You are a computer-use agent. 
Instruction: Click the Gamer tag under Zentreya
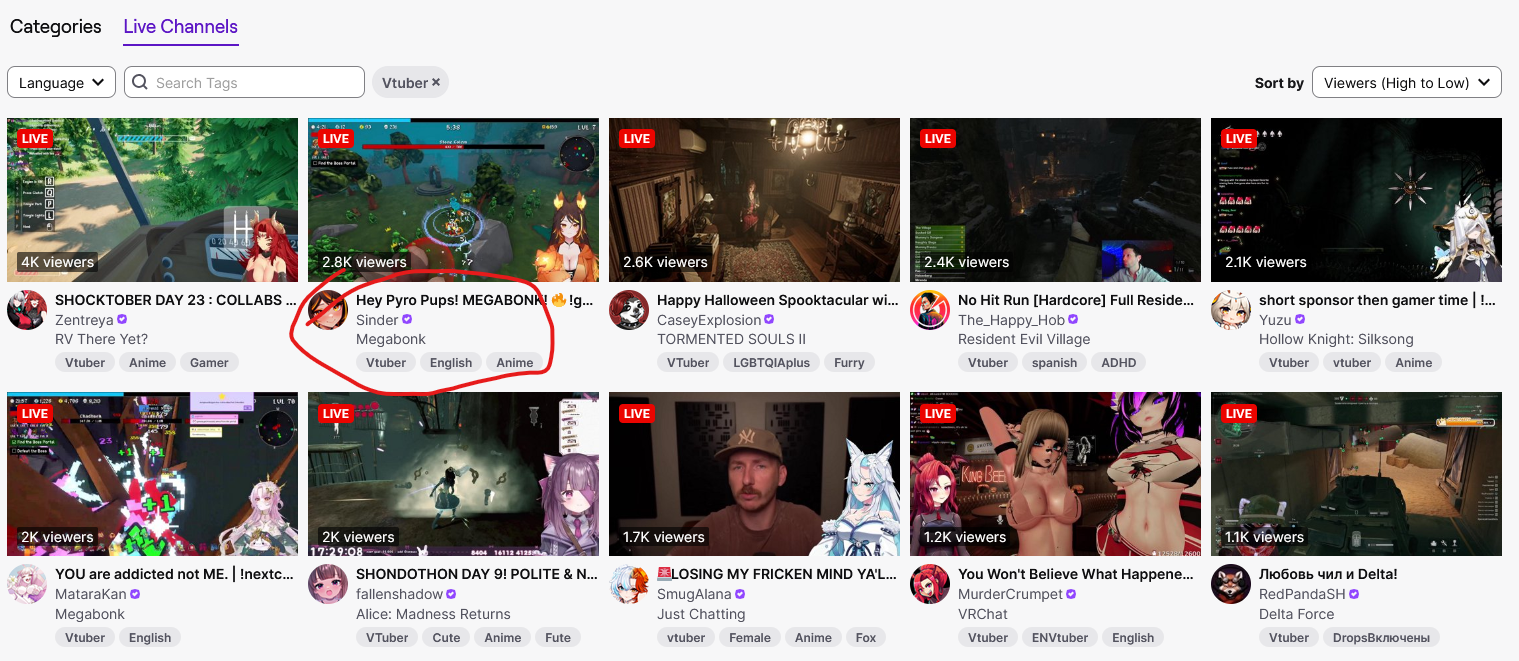tap(210, 363)
